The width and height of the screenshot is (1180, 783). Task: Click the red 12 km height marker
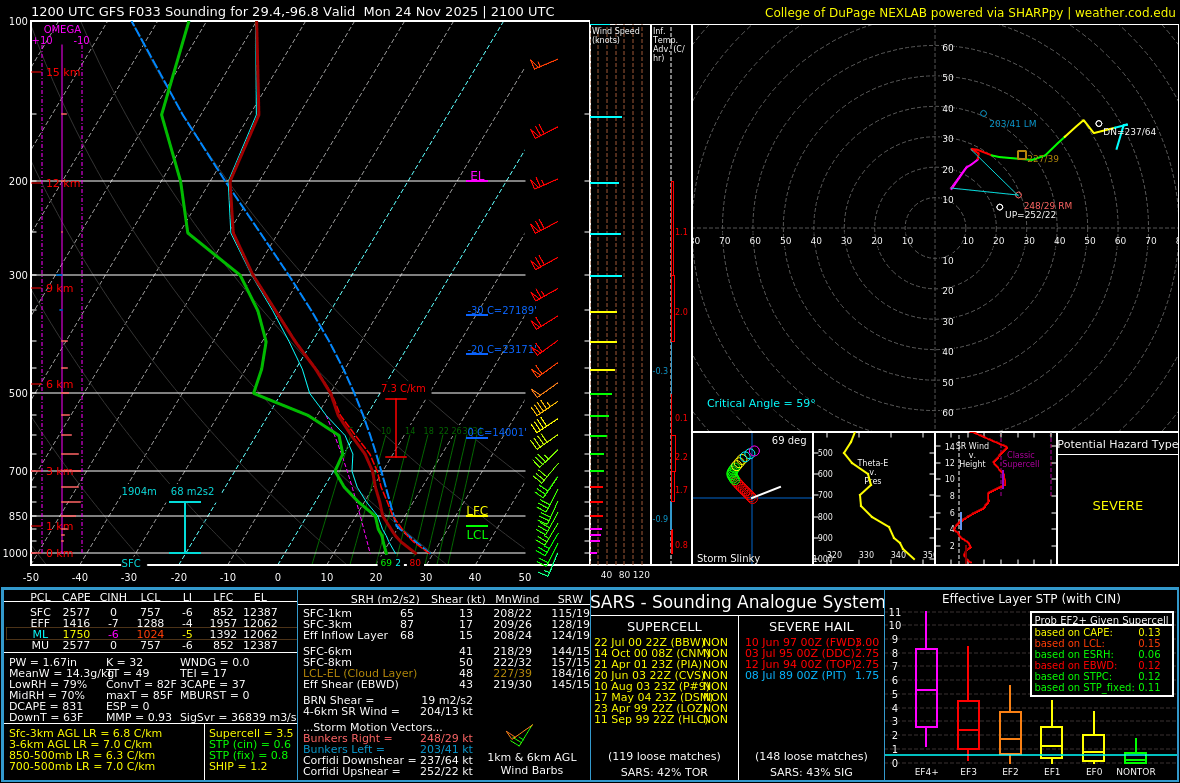63,184
